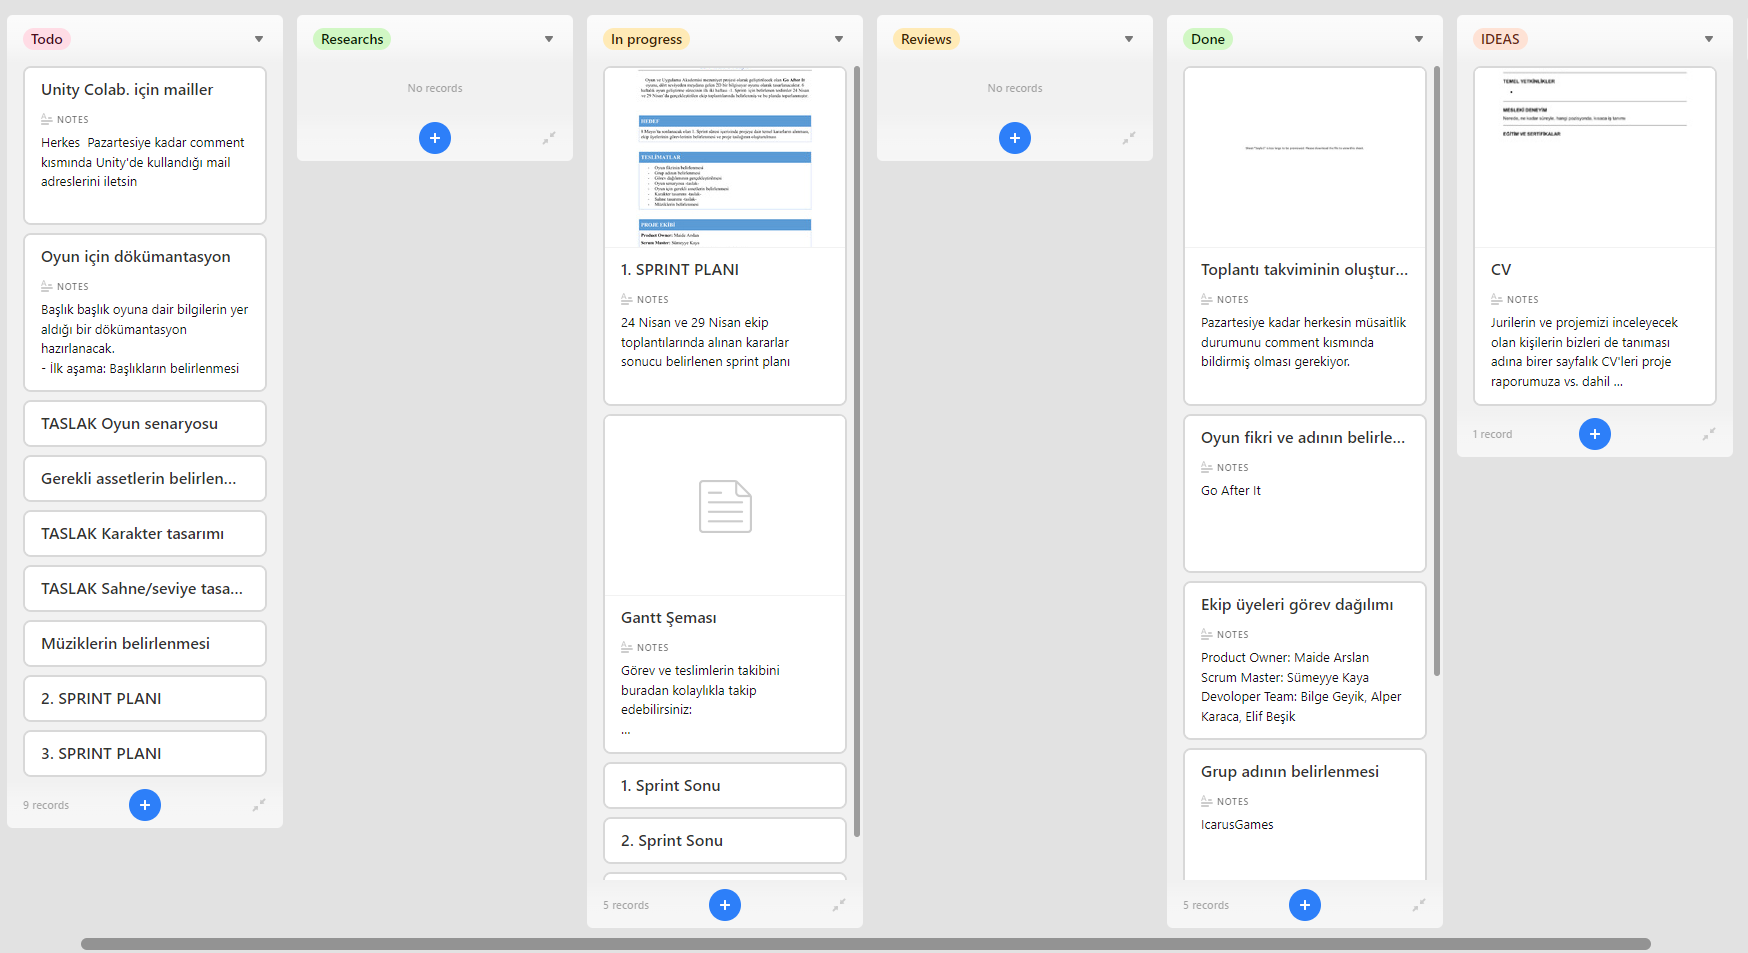Open the In progress column dropdown menu
This screenshot has height=953, width=1748.
point(839,39)
